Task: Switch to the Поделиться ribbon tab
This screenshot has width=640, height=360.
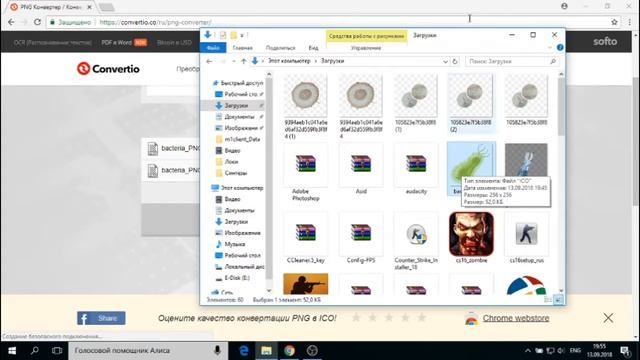Action: [x=280, y=48]
